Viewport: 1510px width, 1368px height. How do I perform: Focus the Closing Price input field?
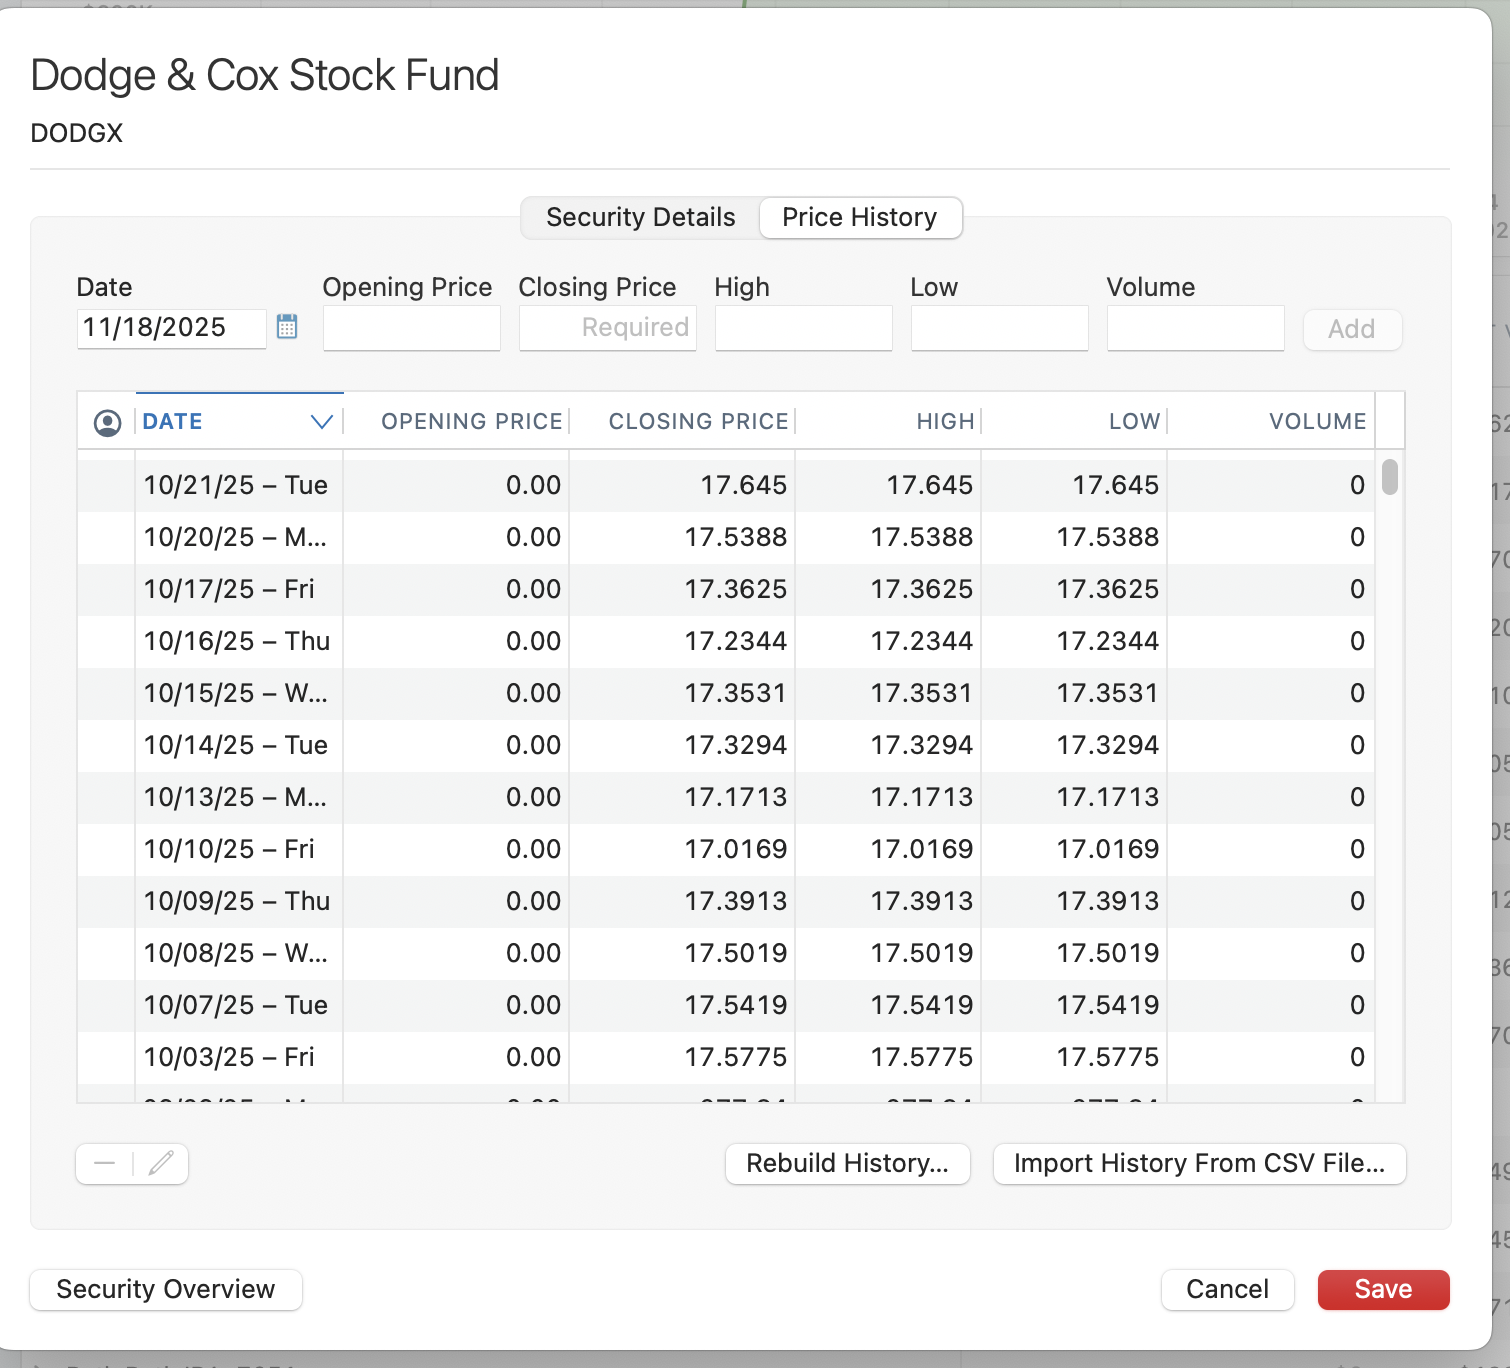click(x=608, y=328)
